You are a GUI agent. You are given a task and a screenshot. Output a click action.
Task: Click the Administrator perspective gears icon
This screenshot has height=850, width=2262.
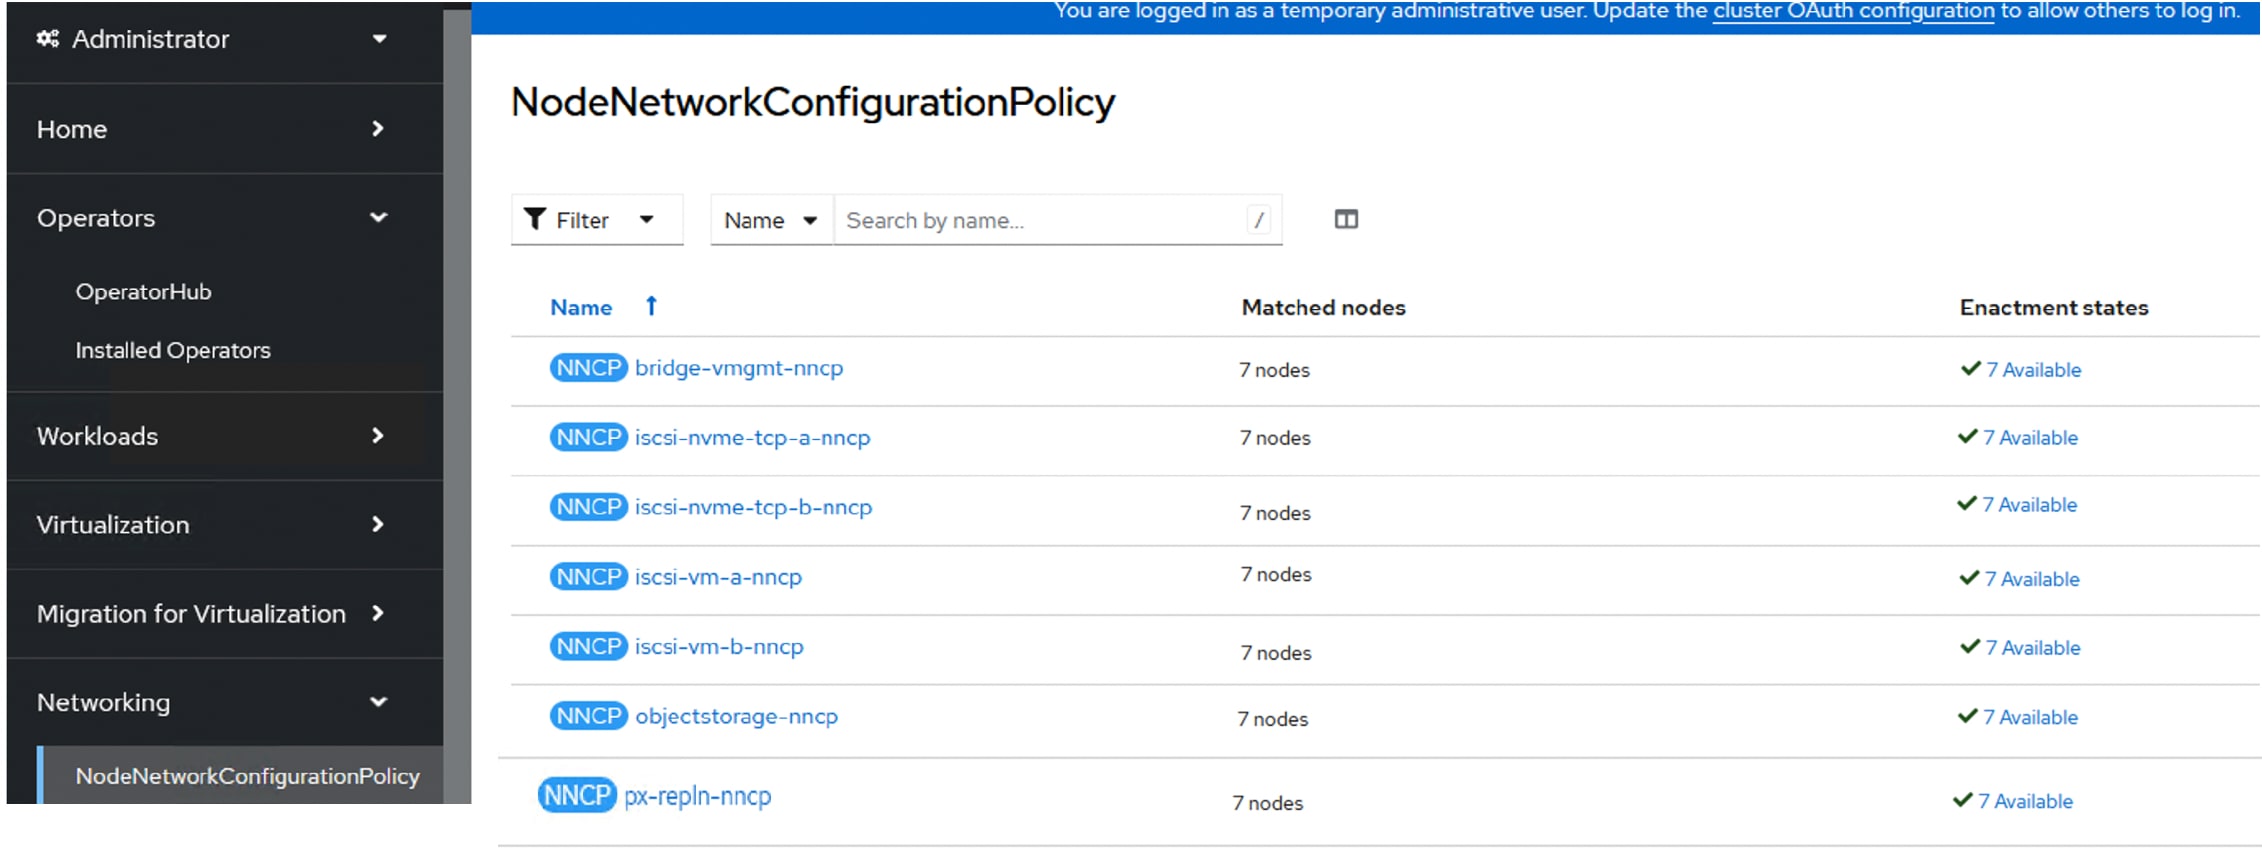click(x=47, y=39)
